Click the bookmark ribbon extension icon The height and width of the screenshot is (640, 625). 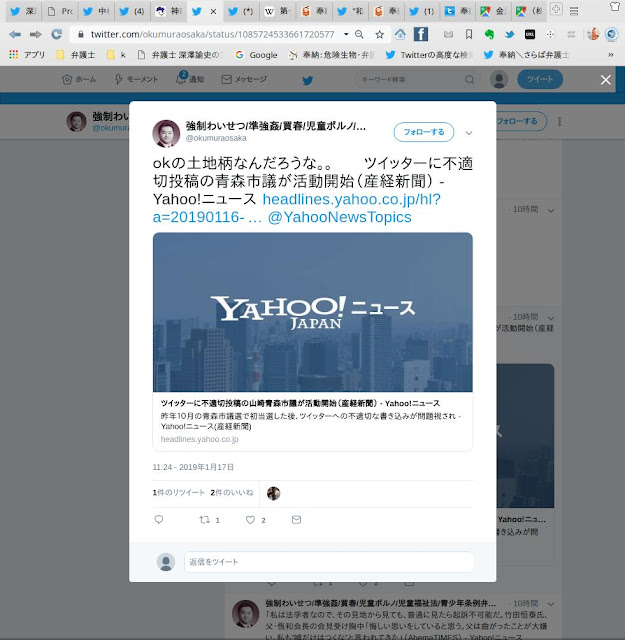[469, 35]
